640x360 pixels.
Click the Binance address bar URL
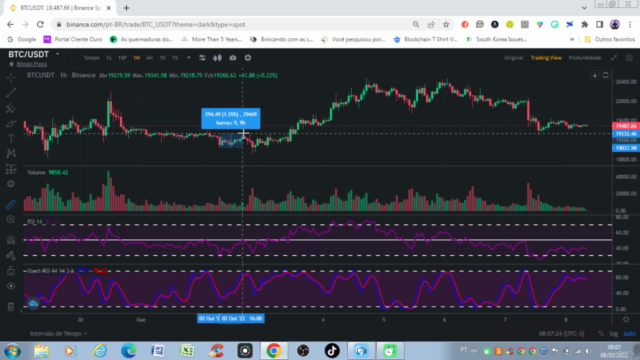156,24
